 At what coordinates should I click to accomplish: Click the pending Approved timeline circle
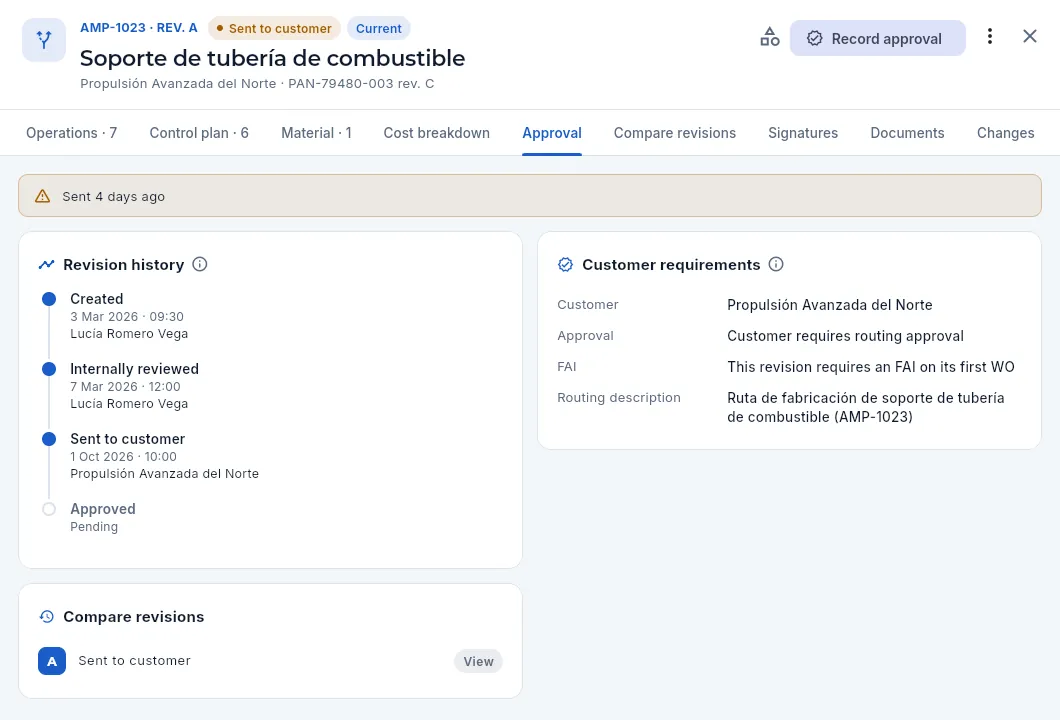click(49, 509)
